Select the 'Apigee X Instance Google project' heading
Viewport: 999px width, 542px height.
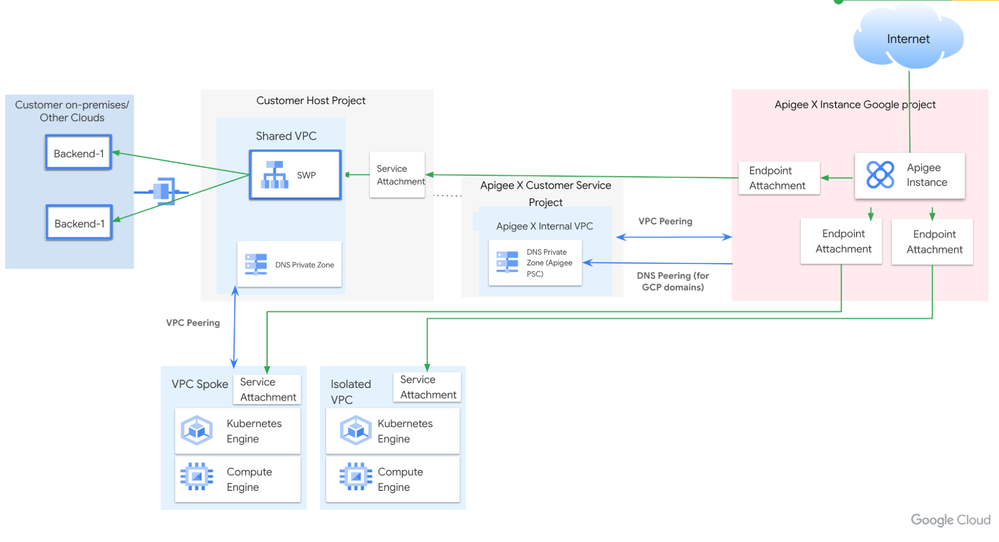coord(855,104)
